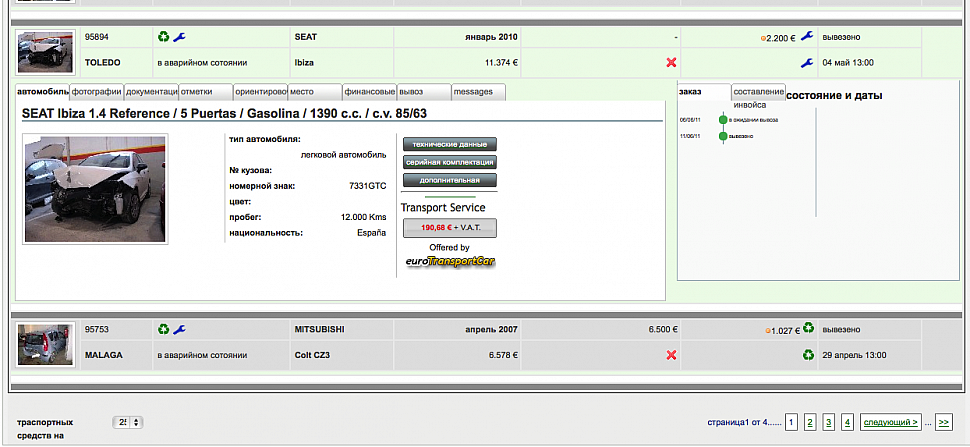Open the 'автомобиль' tab

coord(43,92)
